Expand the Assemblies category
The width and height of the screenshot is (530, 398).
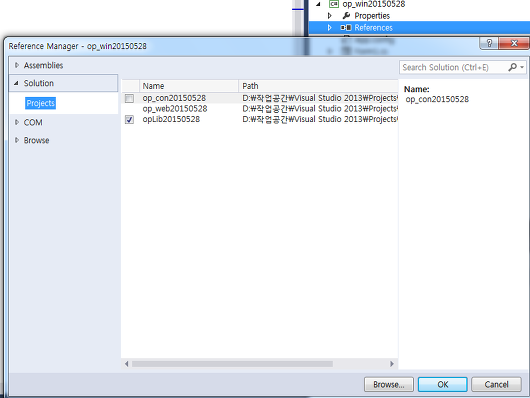[17, 65]
